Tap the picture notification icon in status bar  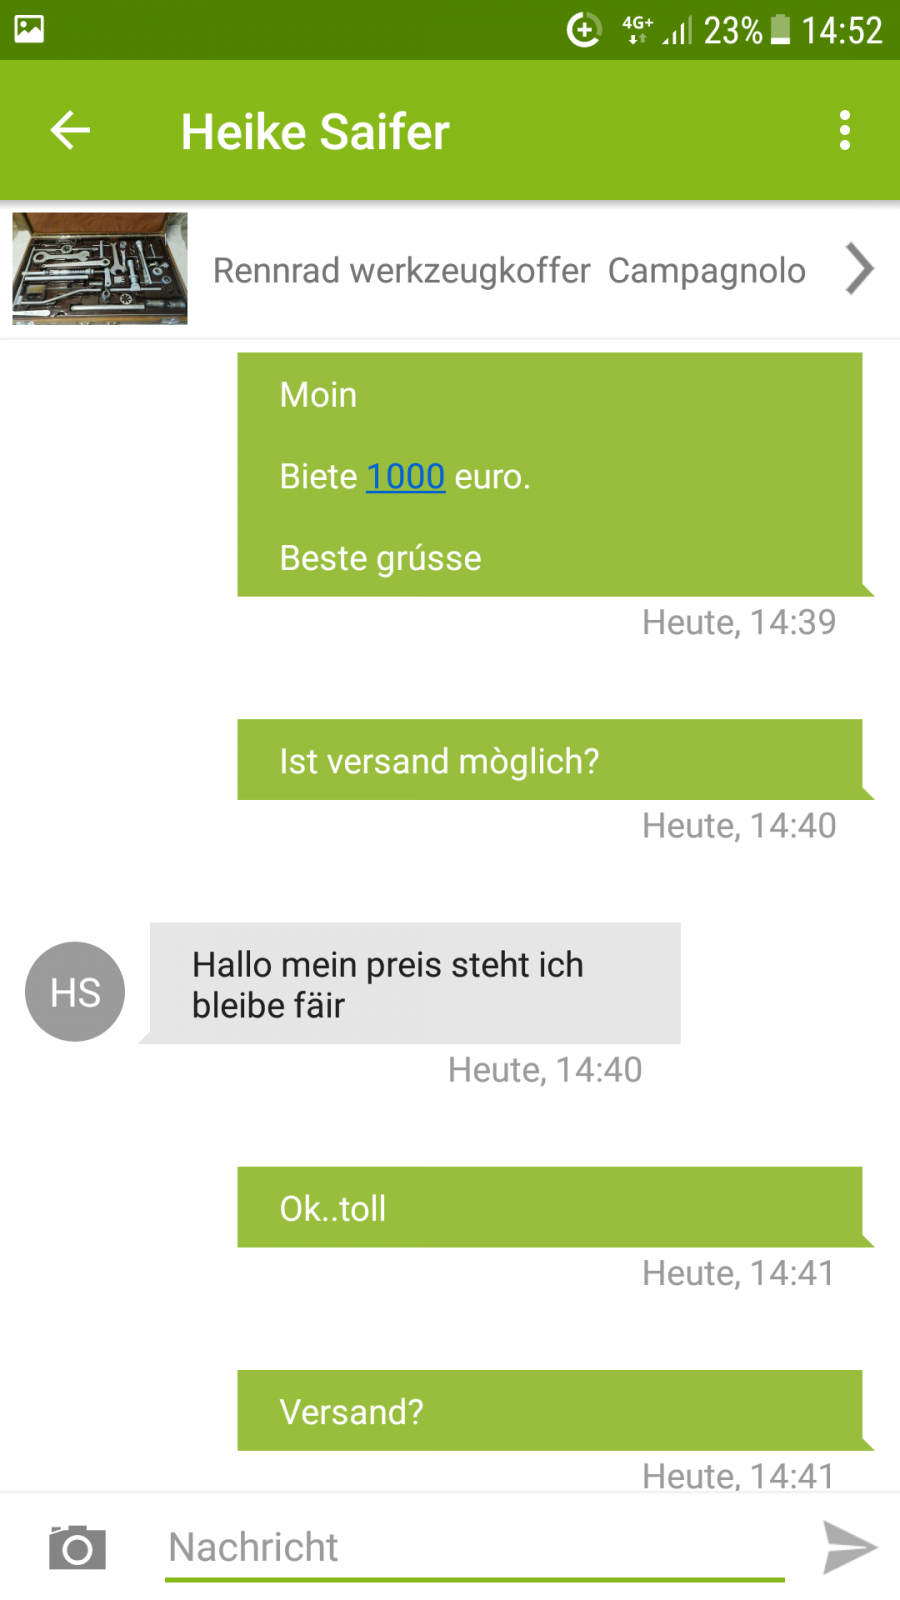point(29,29)
